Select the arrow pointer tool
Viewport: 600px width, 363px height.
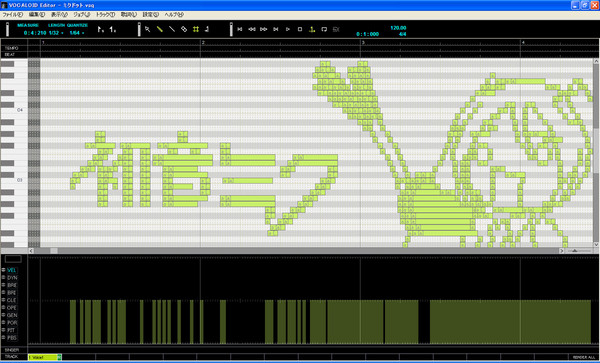coord(148,29)
